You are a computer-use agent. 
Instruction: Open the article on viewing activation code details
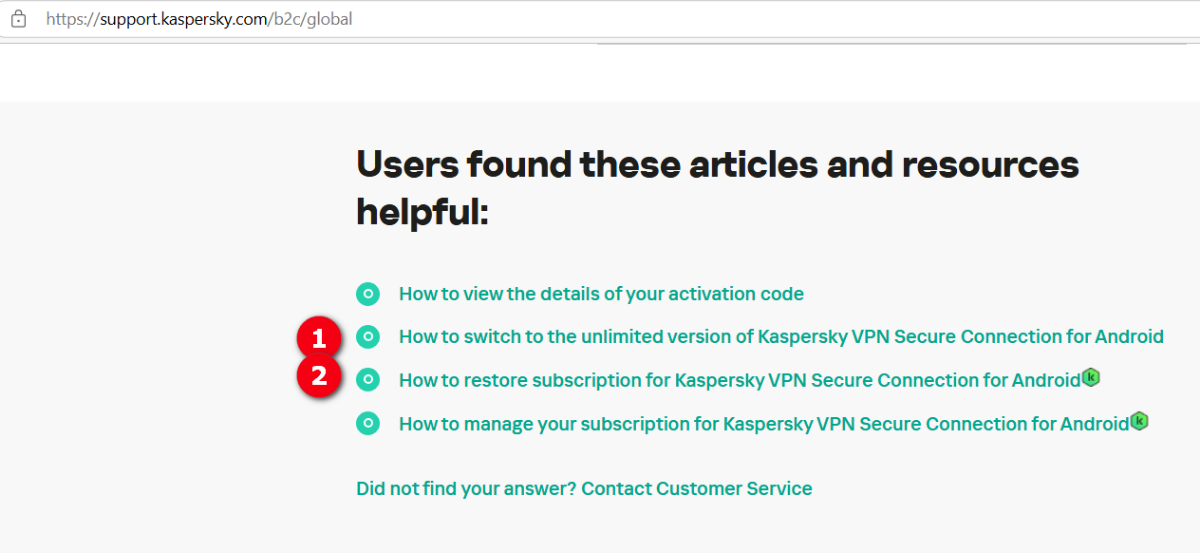[x=601, y=294]
